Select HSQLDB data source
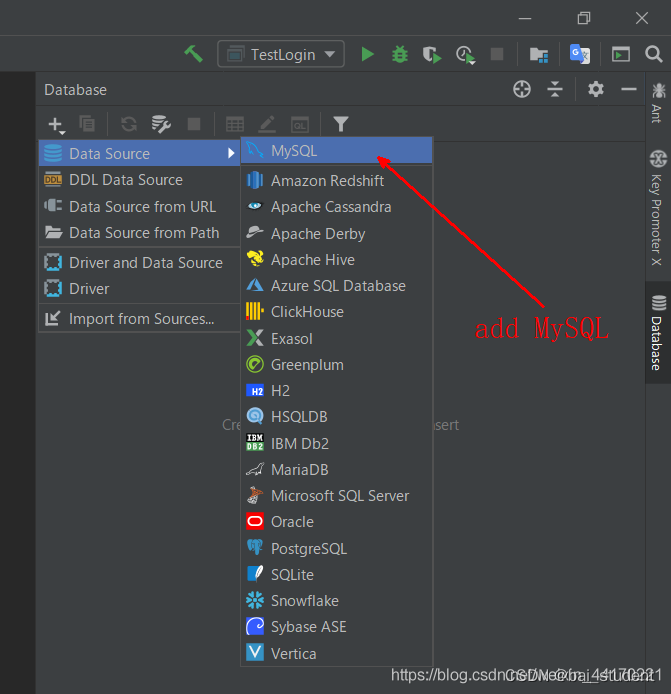 [x=336, y=416]
